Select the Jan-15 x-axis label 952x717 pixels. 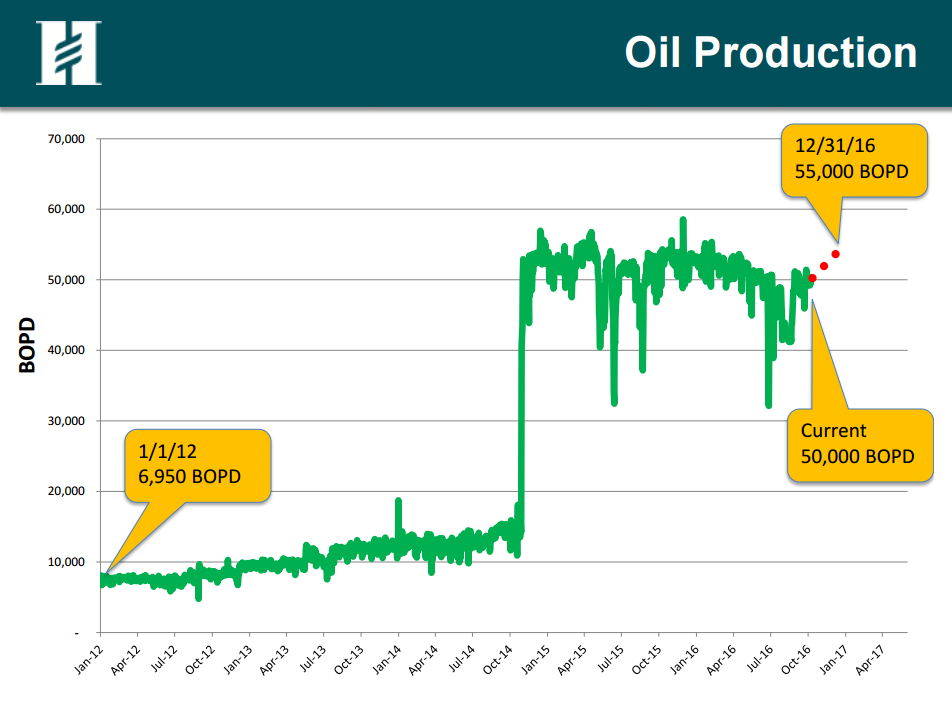click(x=536, y=660)
